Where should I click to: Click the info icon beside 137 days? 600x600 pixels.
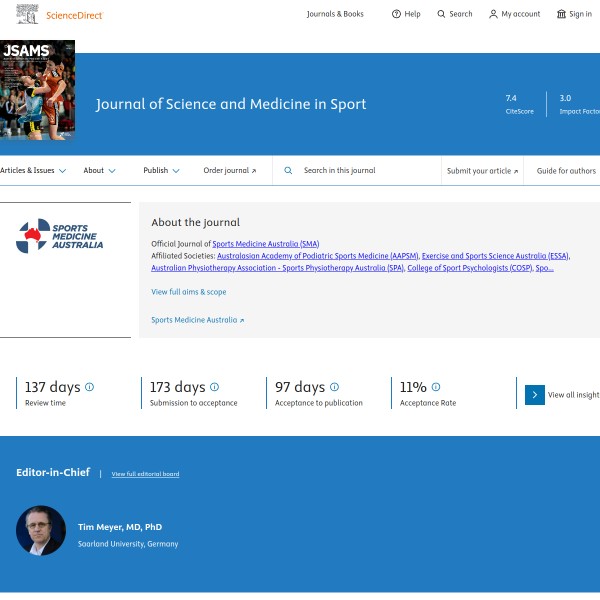click(90, 387)
